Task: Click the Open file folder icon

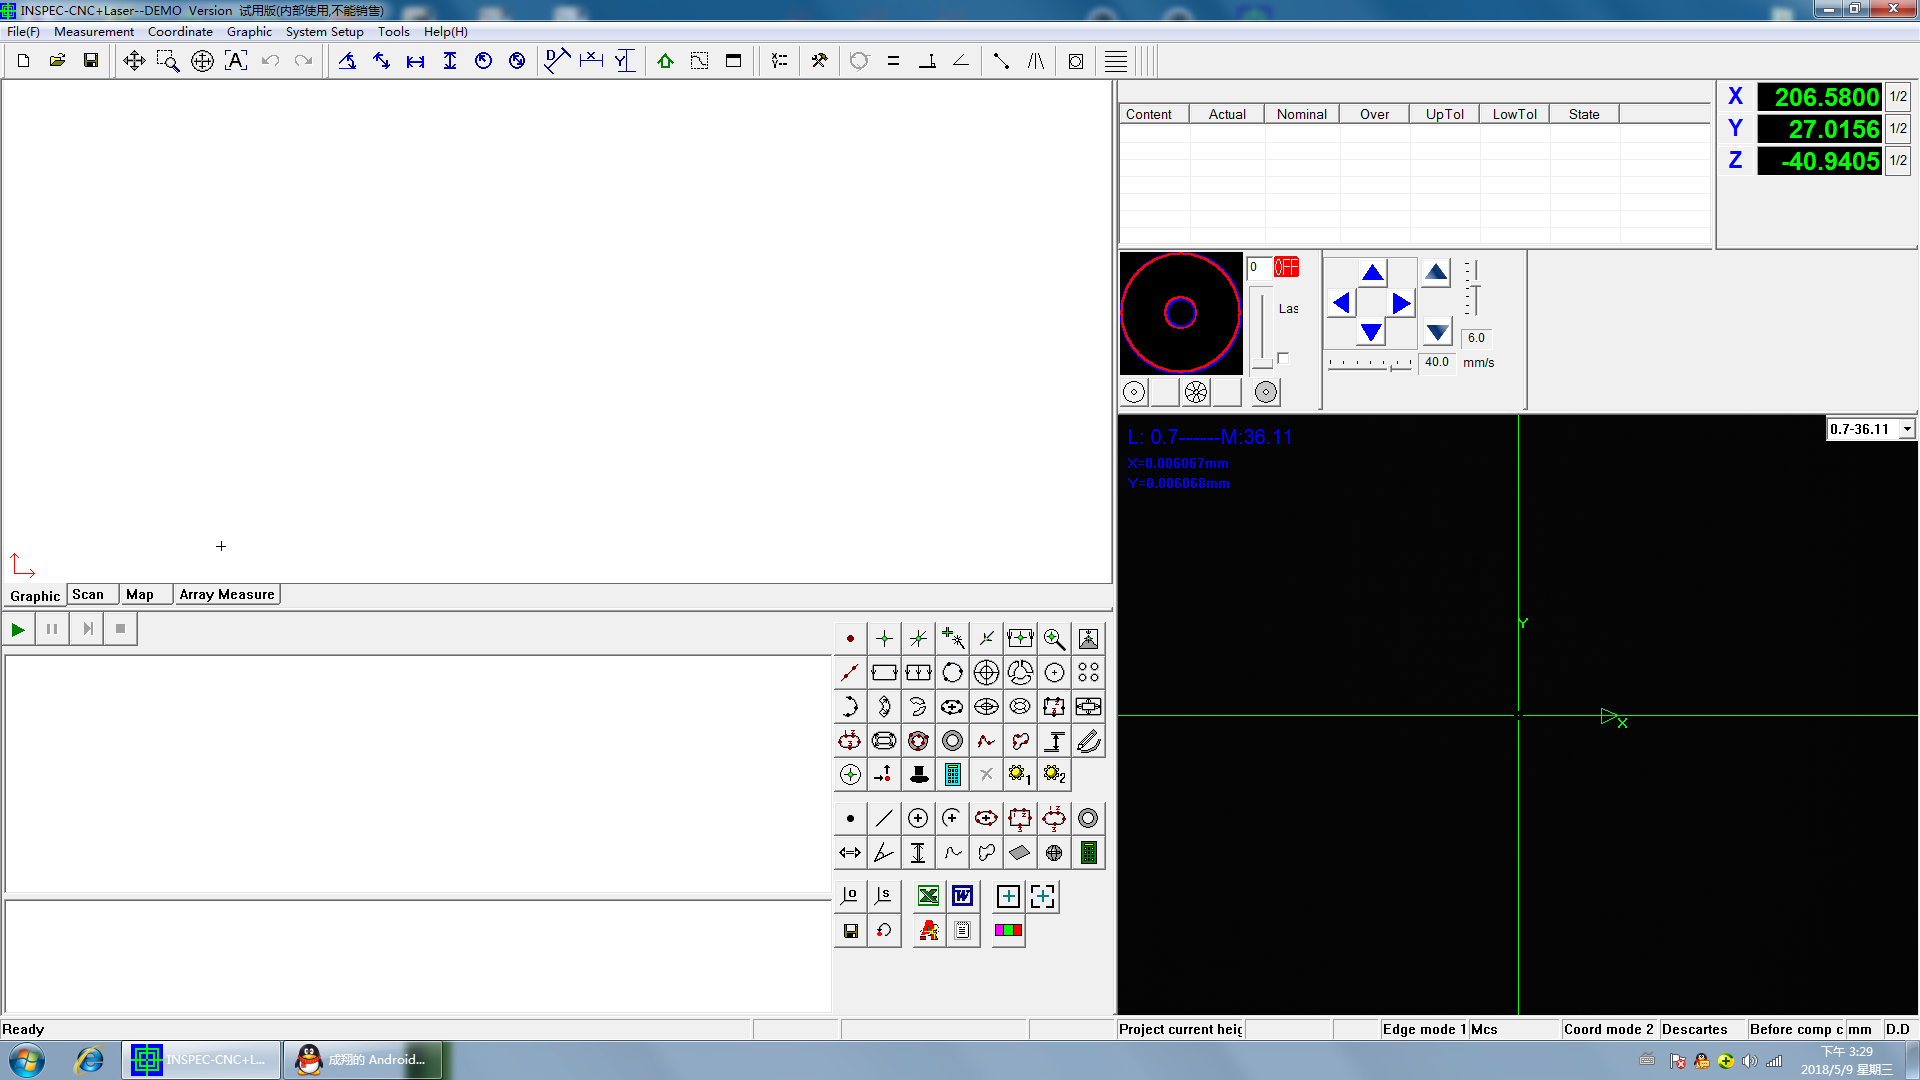Action: pos(57,61)
